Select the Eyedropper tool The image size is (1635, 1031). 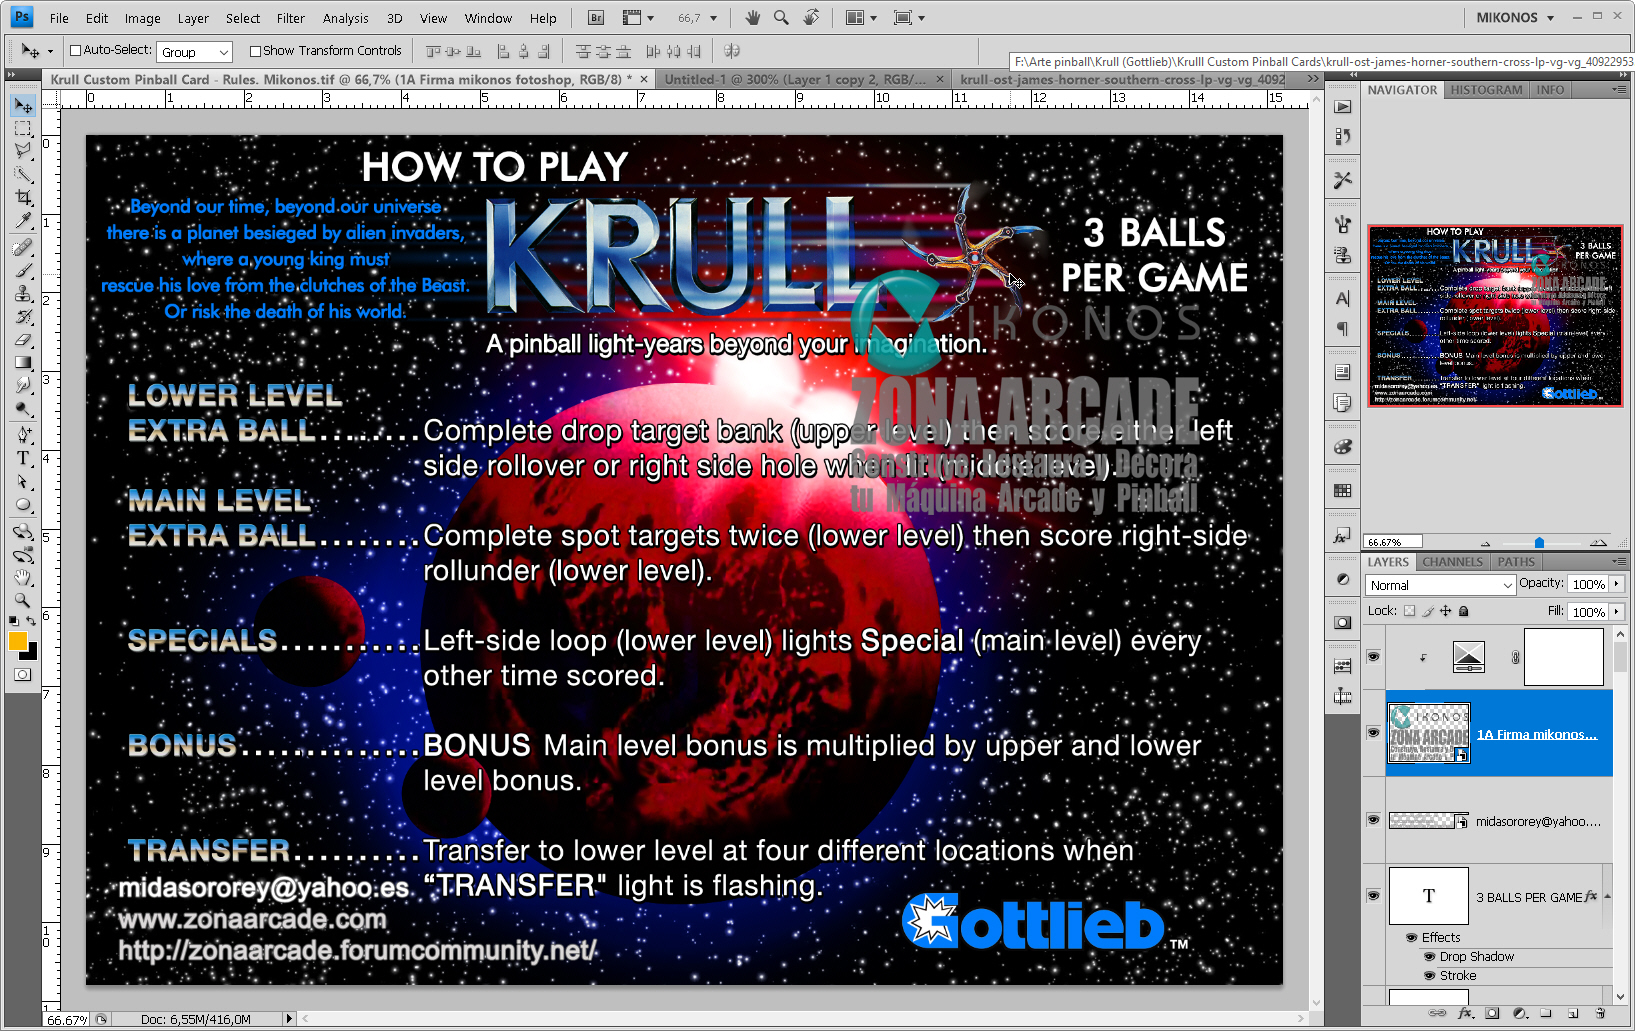point(23,222)
